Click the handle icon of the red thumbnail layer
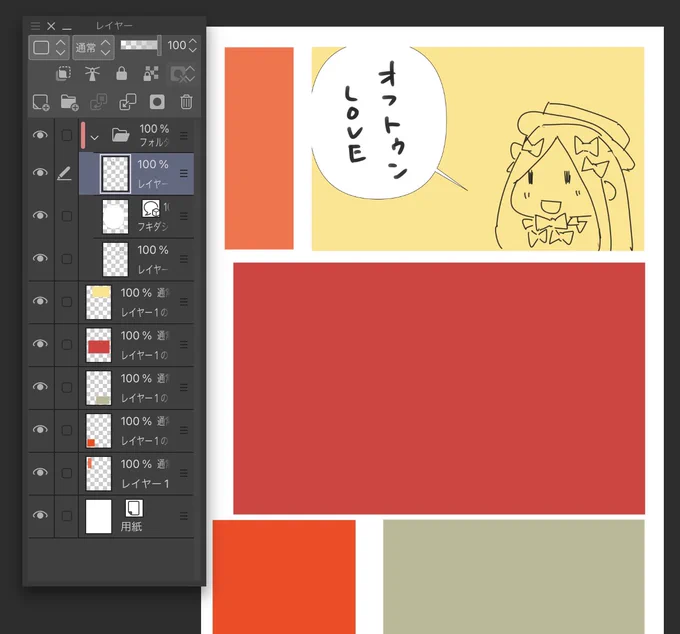 click(184, 344)
